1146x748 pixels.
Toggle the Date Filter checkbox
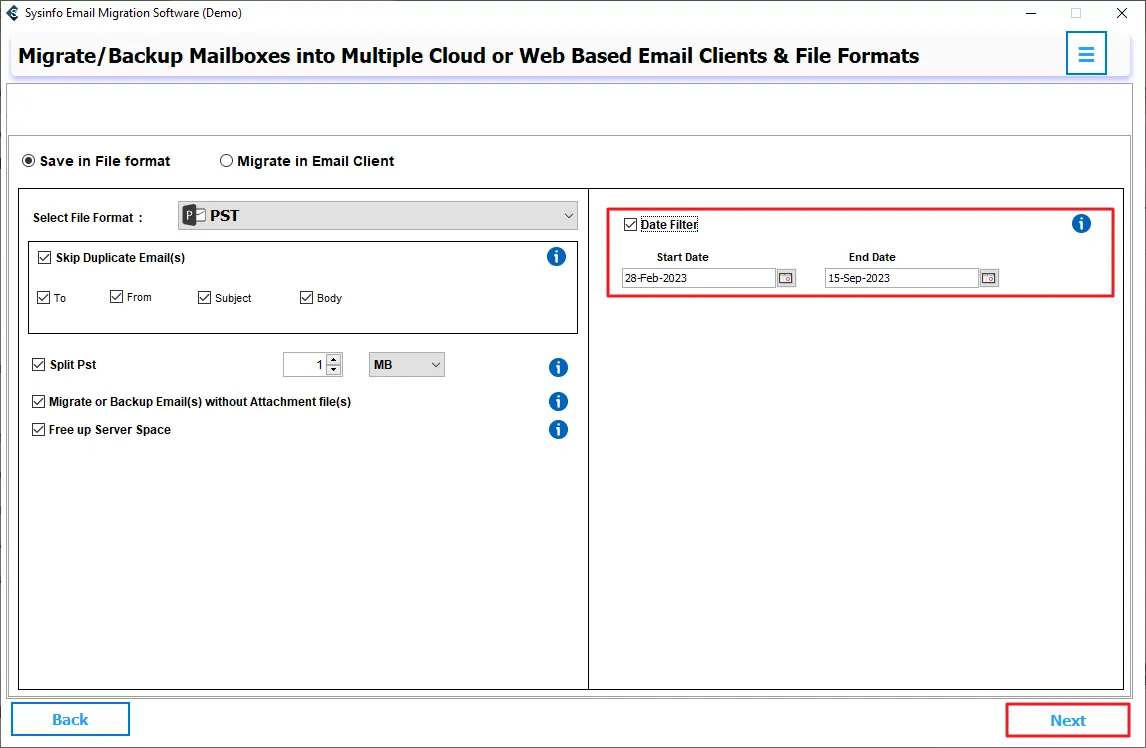coord(630,225)
